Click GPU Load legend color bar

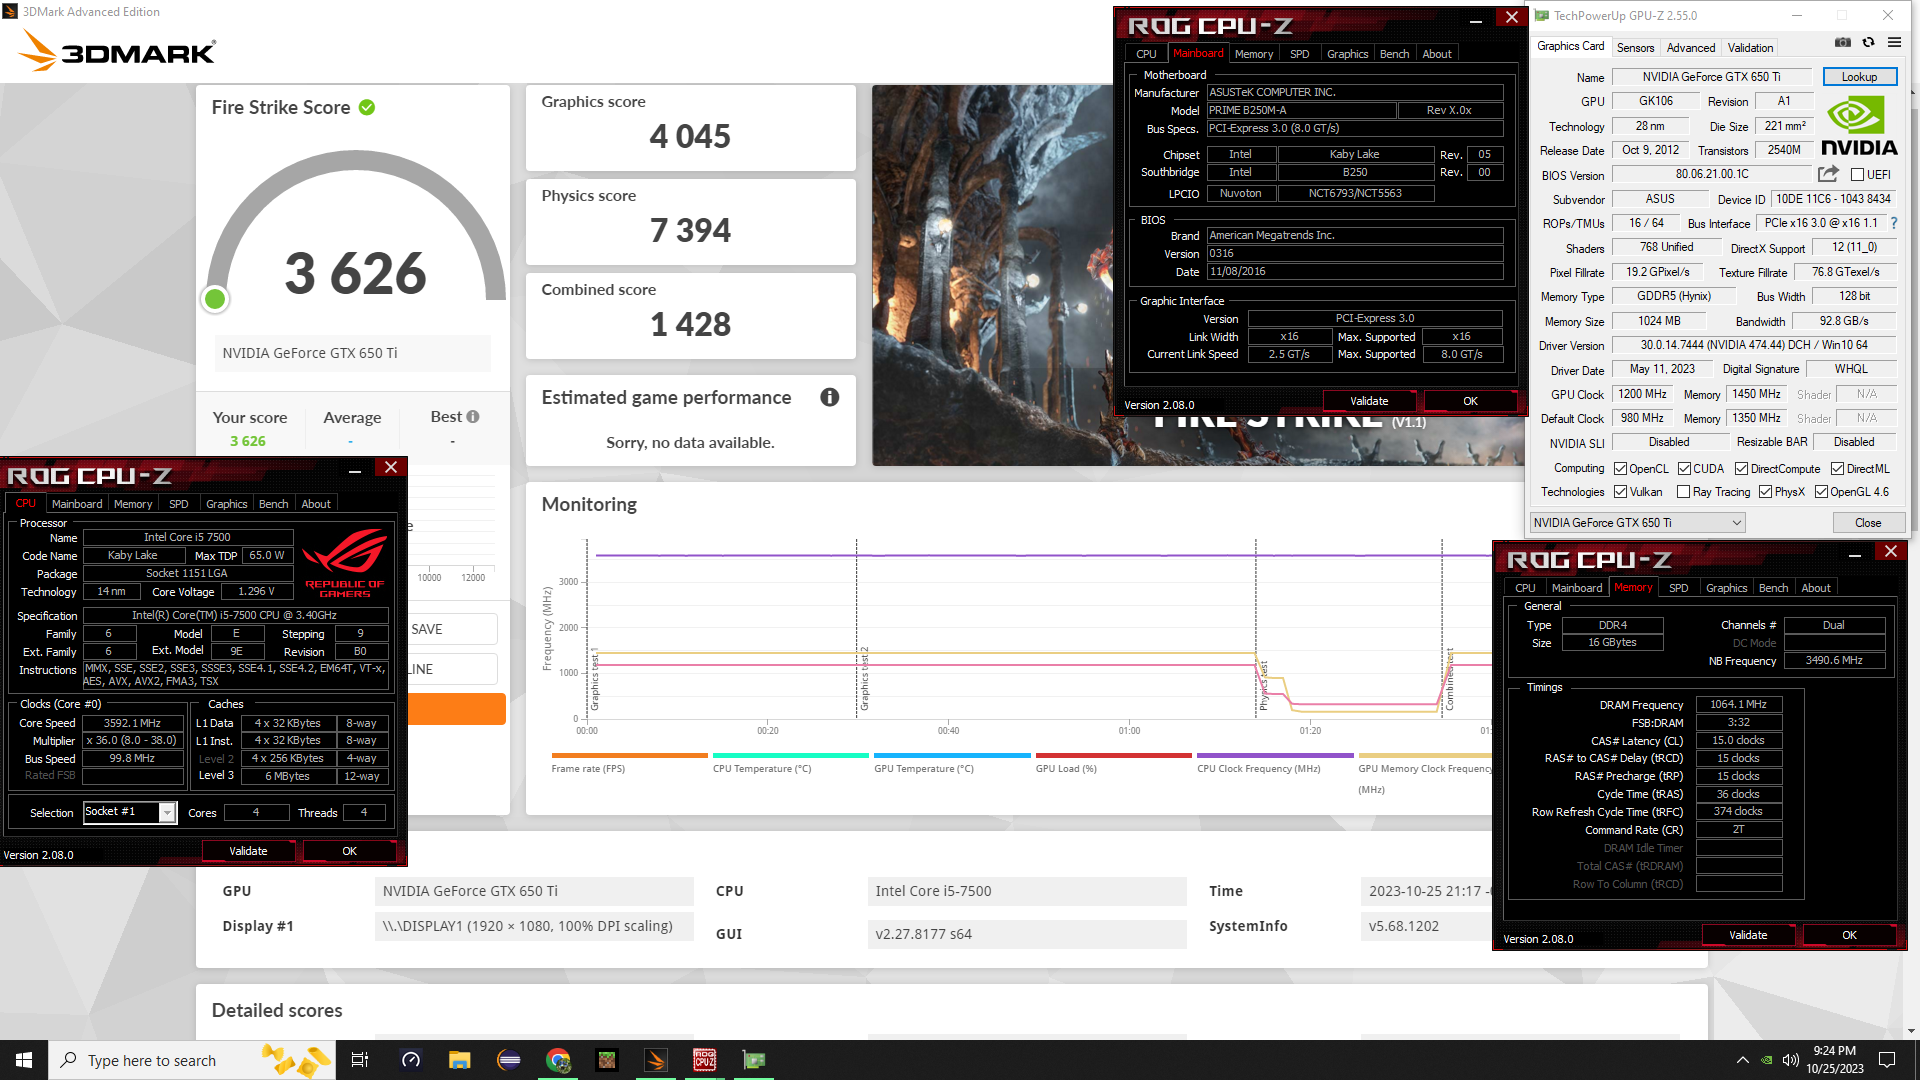pos(1113,755)
